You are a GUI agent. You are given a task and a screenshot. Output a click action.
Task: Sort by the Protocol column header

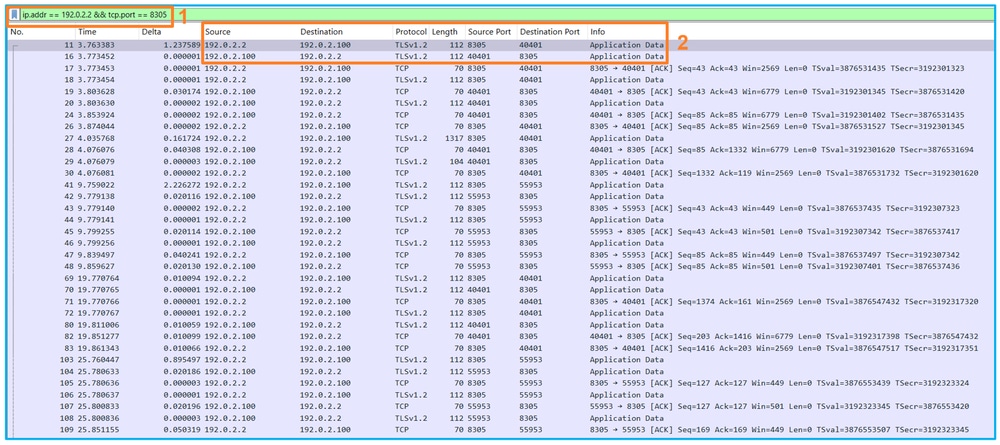411,32
